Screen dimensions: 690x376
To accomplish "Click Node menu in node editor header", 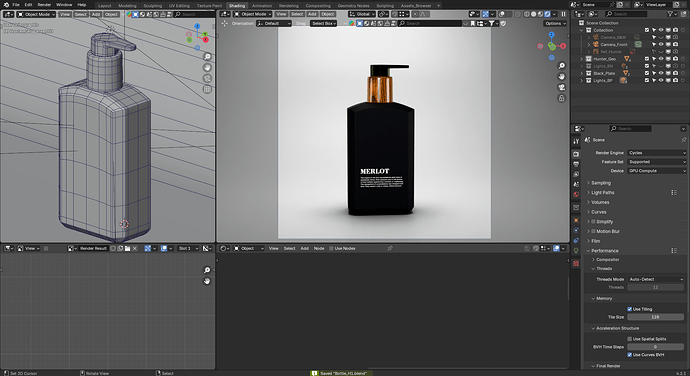I will (x=319, y=248).
